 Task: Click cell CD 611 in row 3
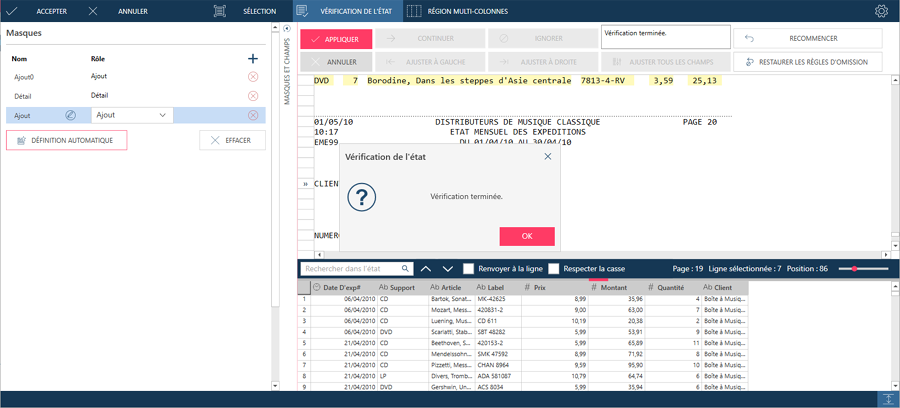pos(498,320)
